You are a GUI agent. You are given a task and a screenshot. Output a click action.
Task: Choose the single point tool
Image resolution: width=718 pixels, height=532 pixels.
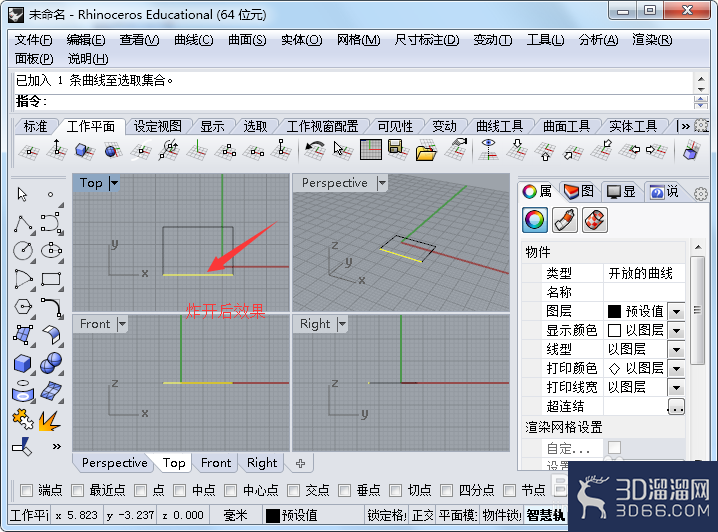point(50,195)
